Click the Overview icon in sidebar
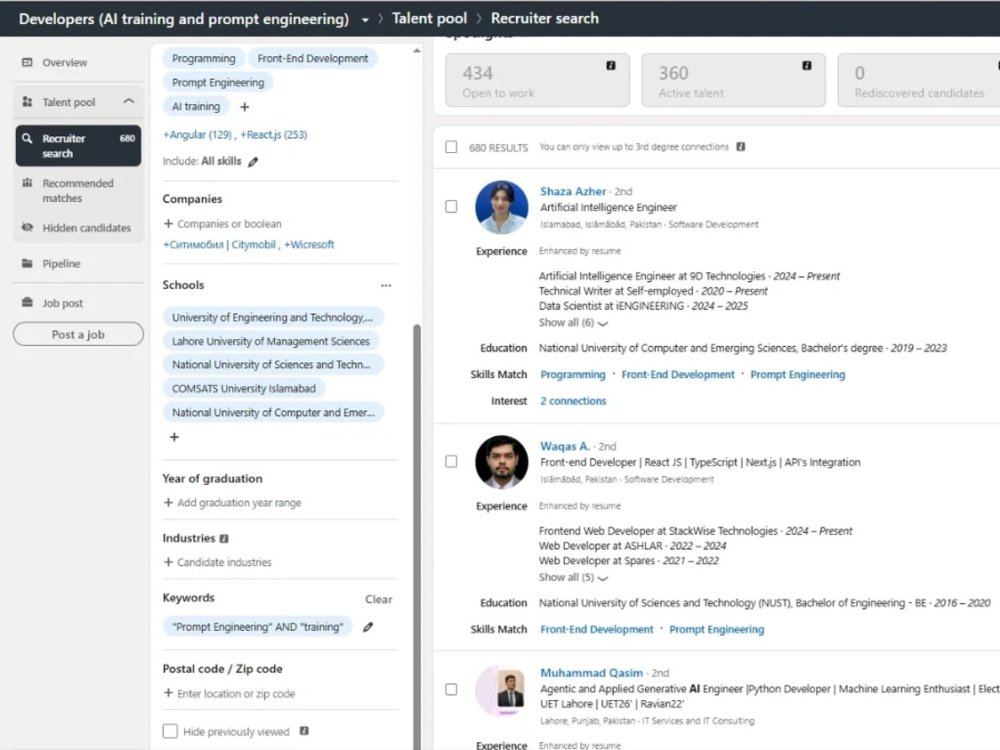Viewport: 1000px width, 750px height. tap(27, 62)
